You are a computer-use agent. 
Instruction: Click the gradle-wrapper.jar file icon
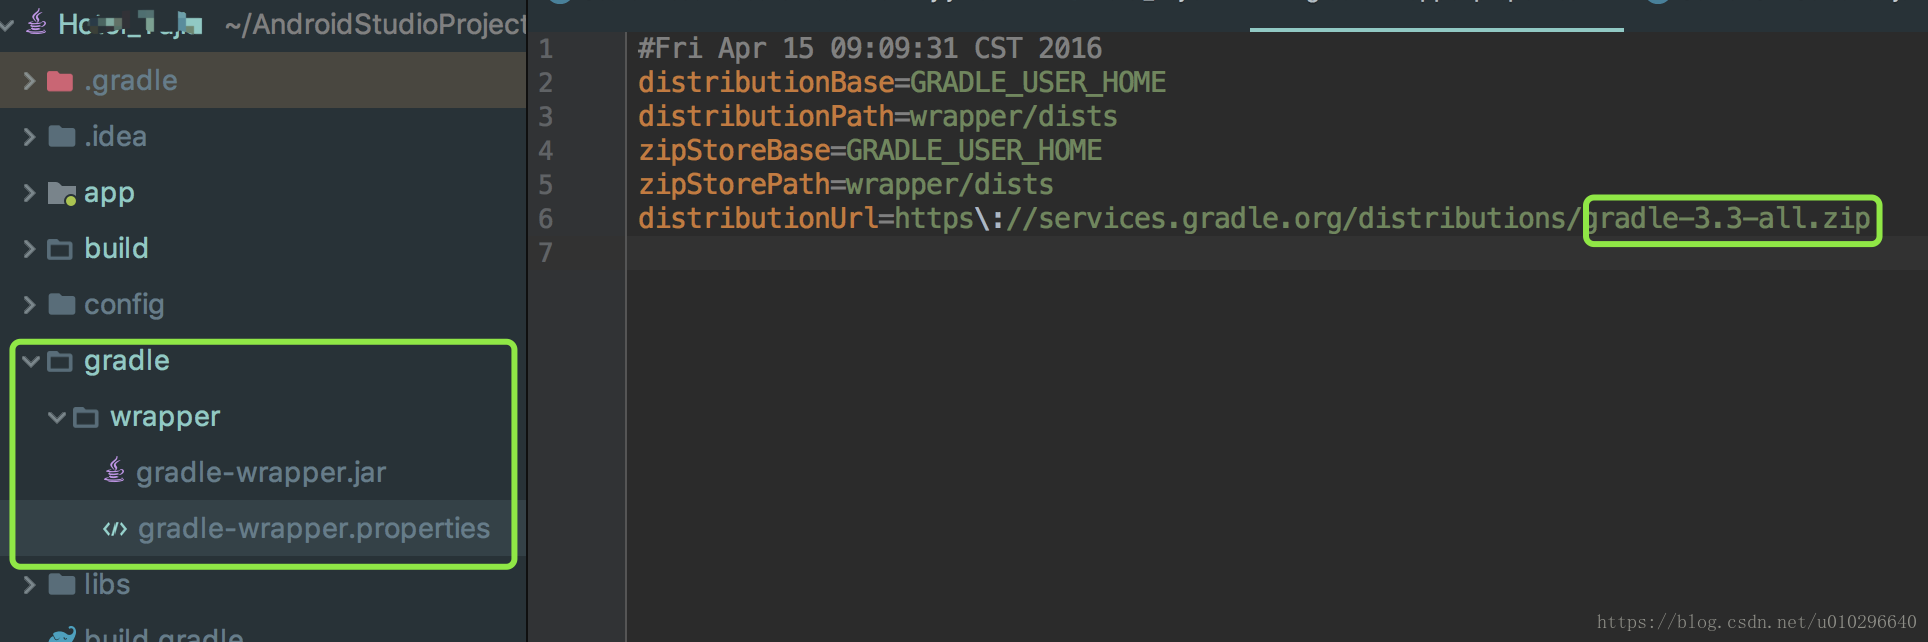coord(115,470)
